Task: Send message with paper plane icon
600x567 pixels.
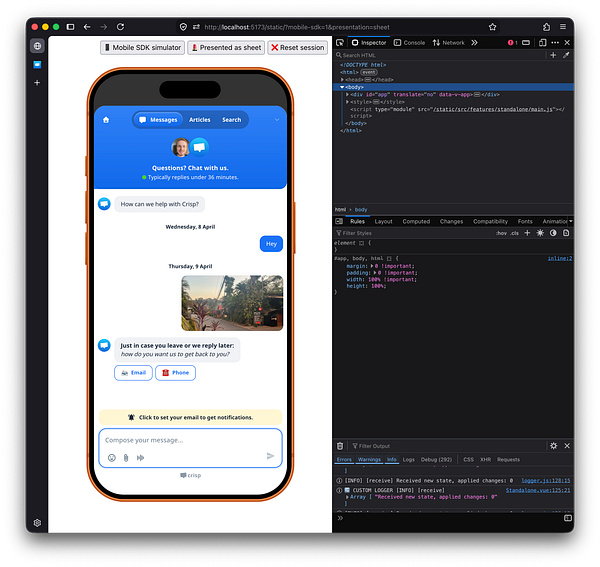Action: [270, 456]
